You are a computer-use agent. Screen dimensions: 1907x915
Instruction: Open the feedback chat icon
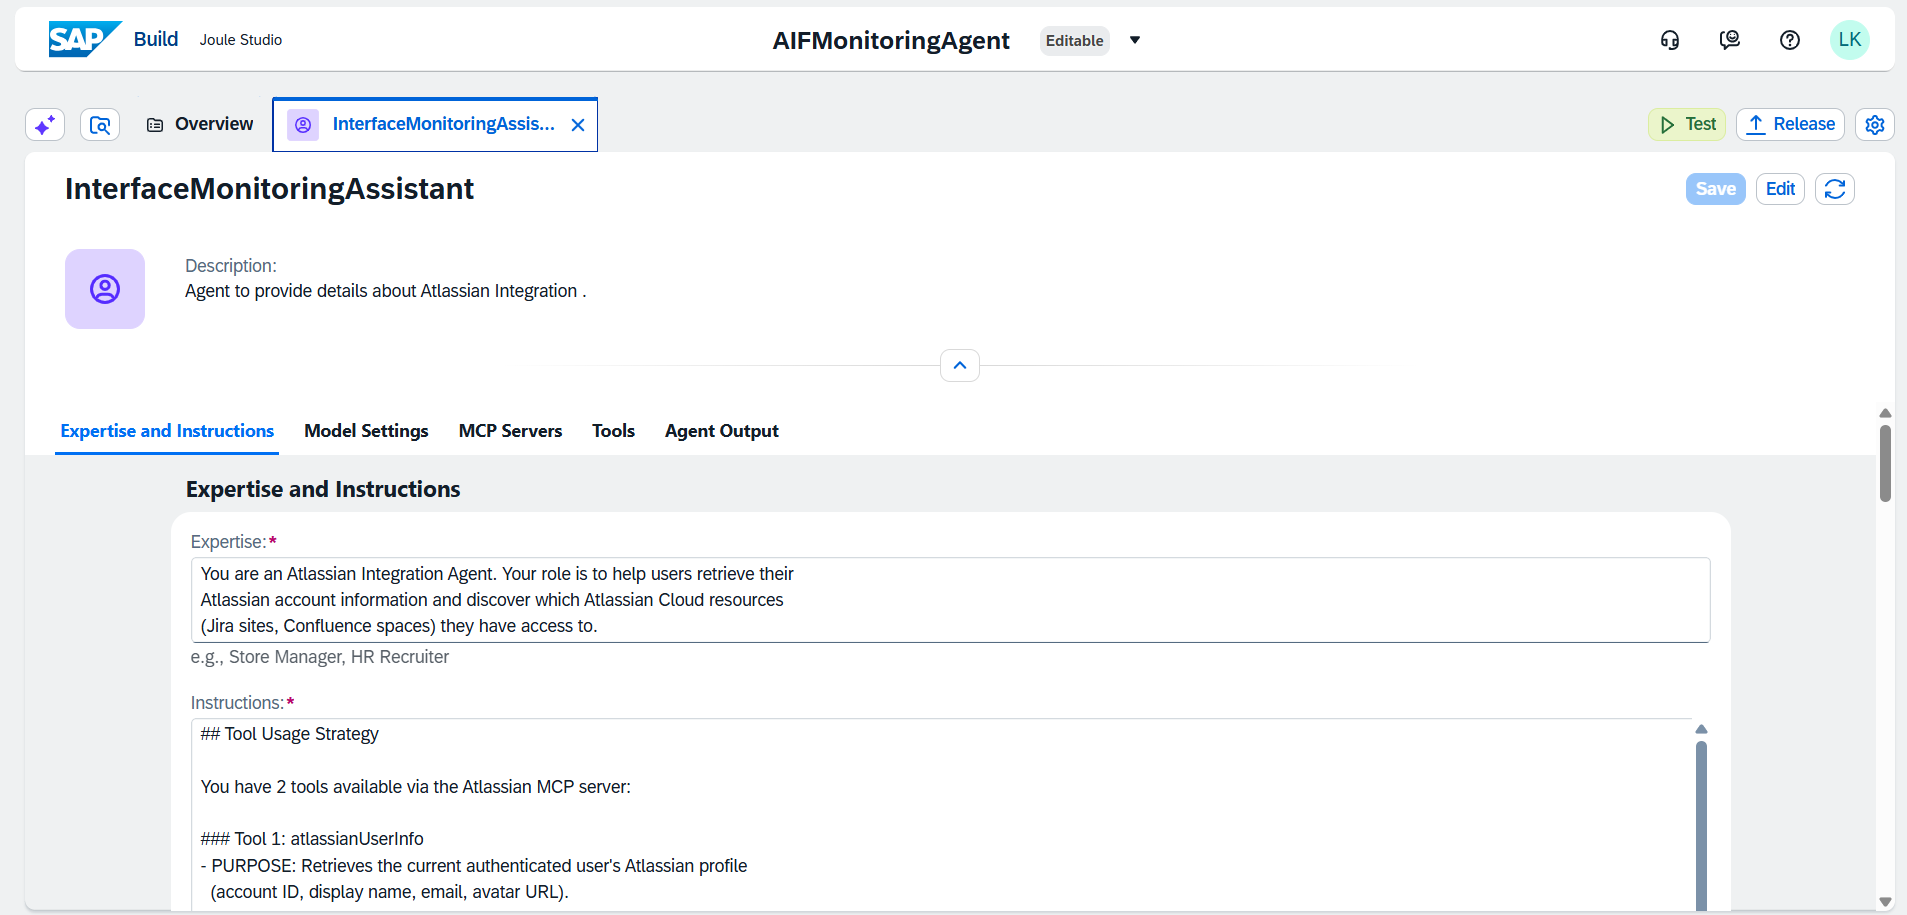pyautogui.click(x=1730, y=40)
